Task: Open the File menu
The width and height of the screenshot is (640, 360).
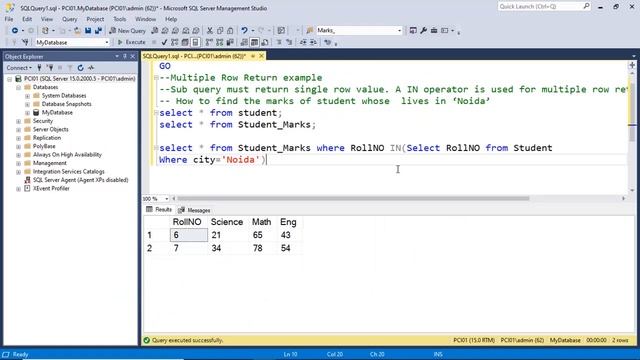Action: [9, 19]
